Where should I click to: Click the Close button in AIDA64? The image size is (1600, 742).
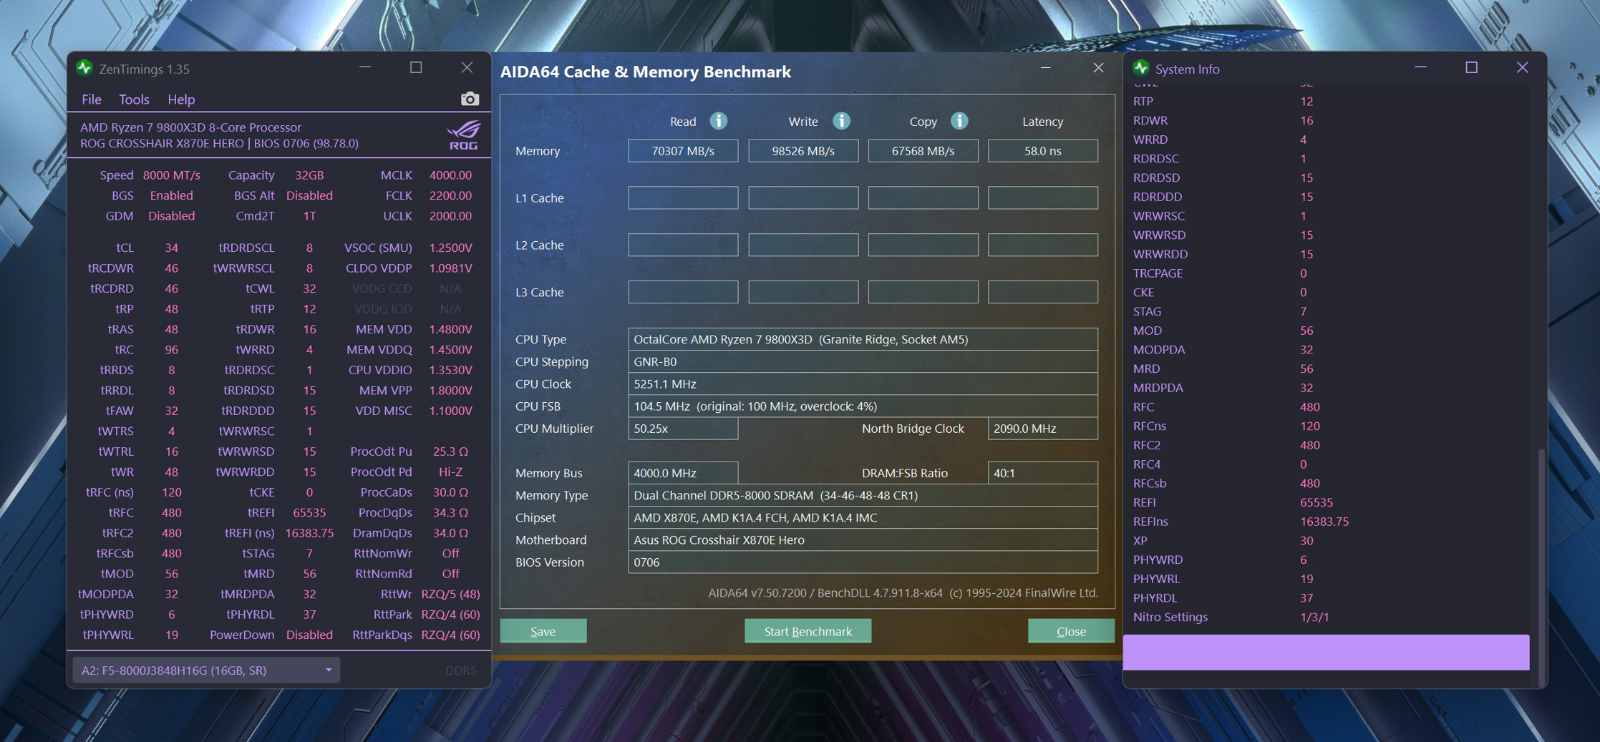tap(1071, 631)
